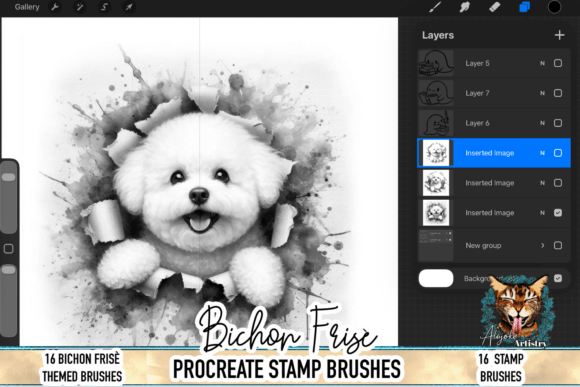The height and width of the screenshot is (387, 580).
Task: Click the highlighted Inserted Image thumbnail
Action: (x=436, y=153)
